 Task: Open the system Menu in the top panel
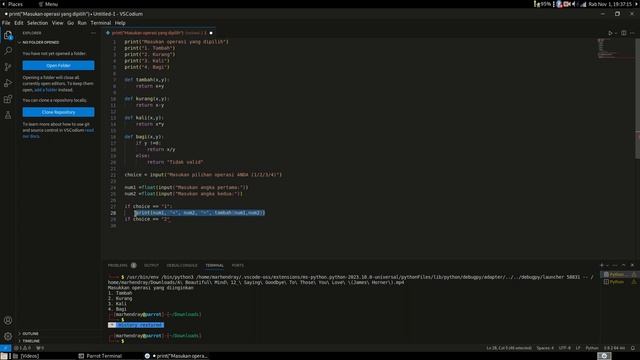(48, 4)
